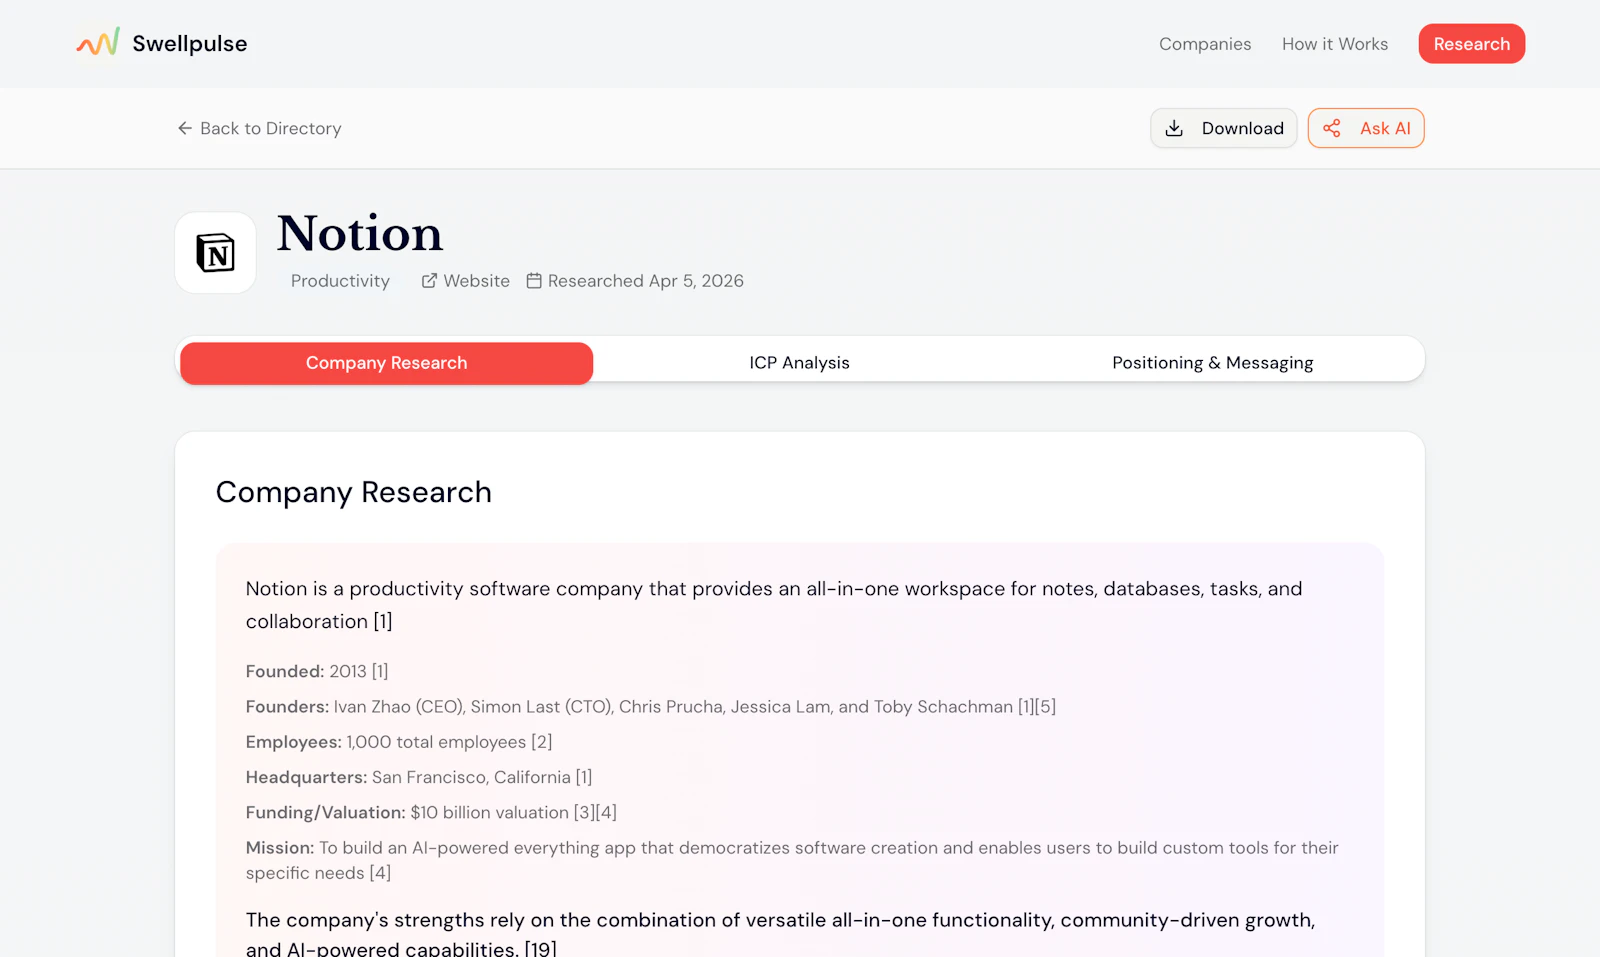This screenshot has width=1600, height=957.
Task: Return via Back to Directory link
Action: [x=260, y=128]
